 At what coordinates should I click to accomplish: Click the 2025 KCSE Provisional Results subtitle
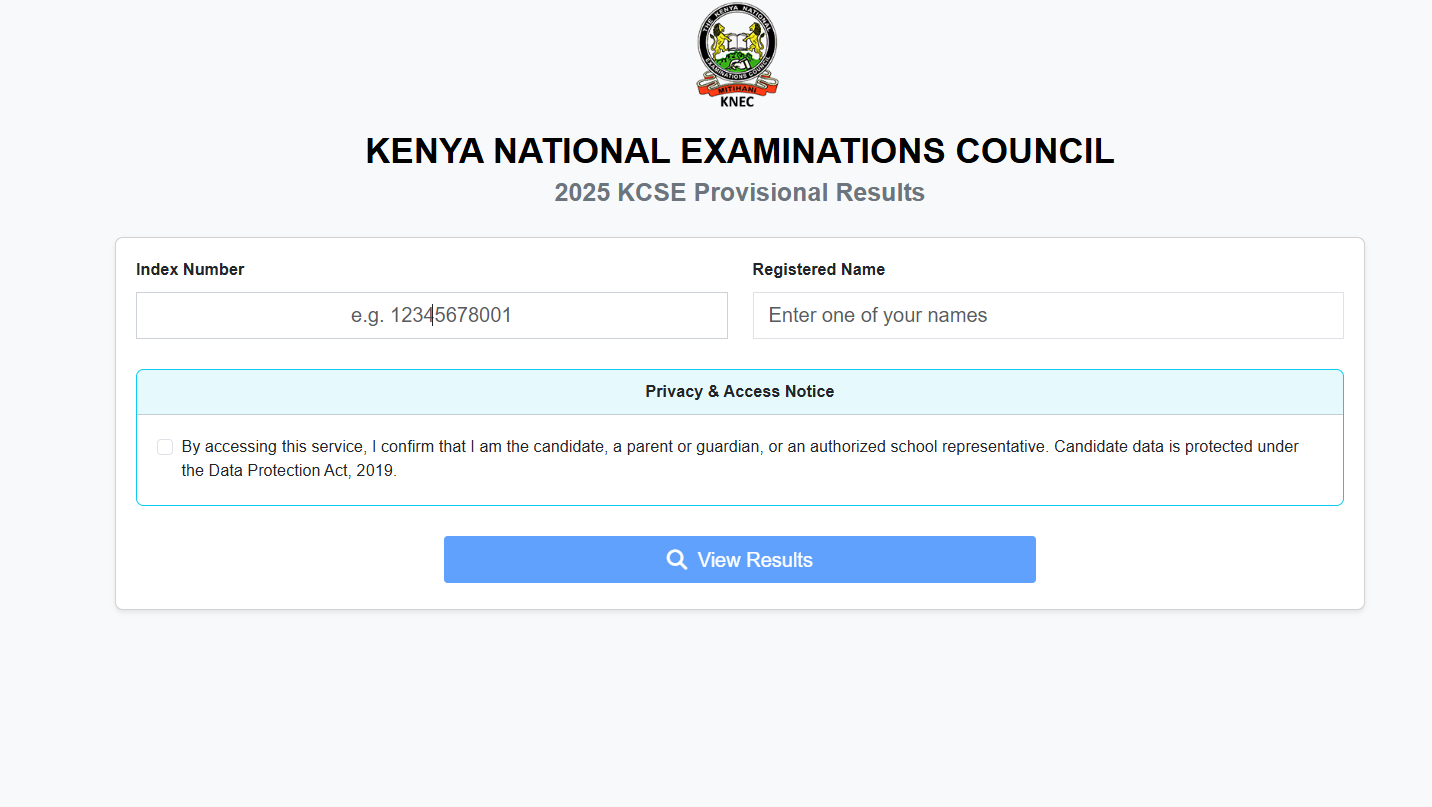(x=739, y=193)
